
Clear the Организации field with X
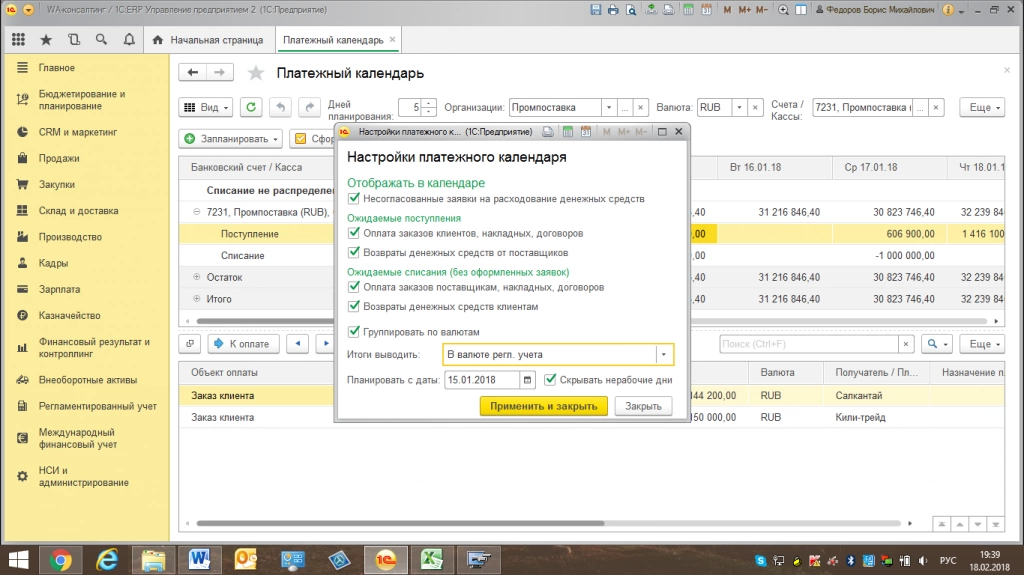click(x=641, y=107)
